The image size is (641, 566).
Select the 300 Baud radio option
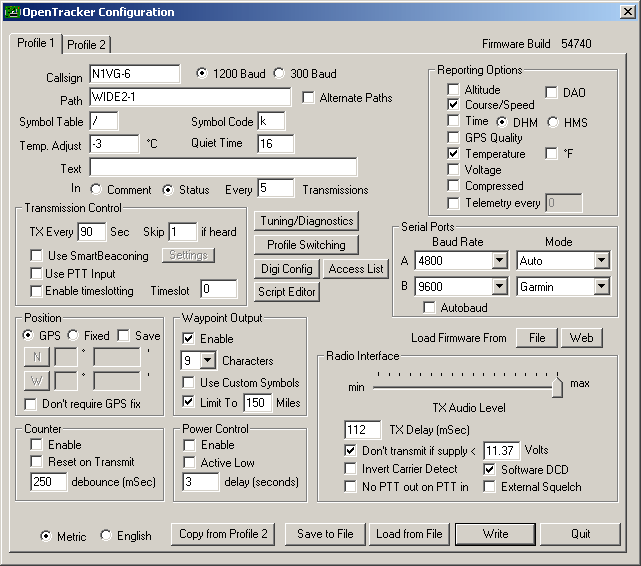279,74
